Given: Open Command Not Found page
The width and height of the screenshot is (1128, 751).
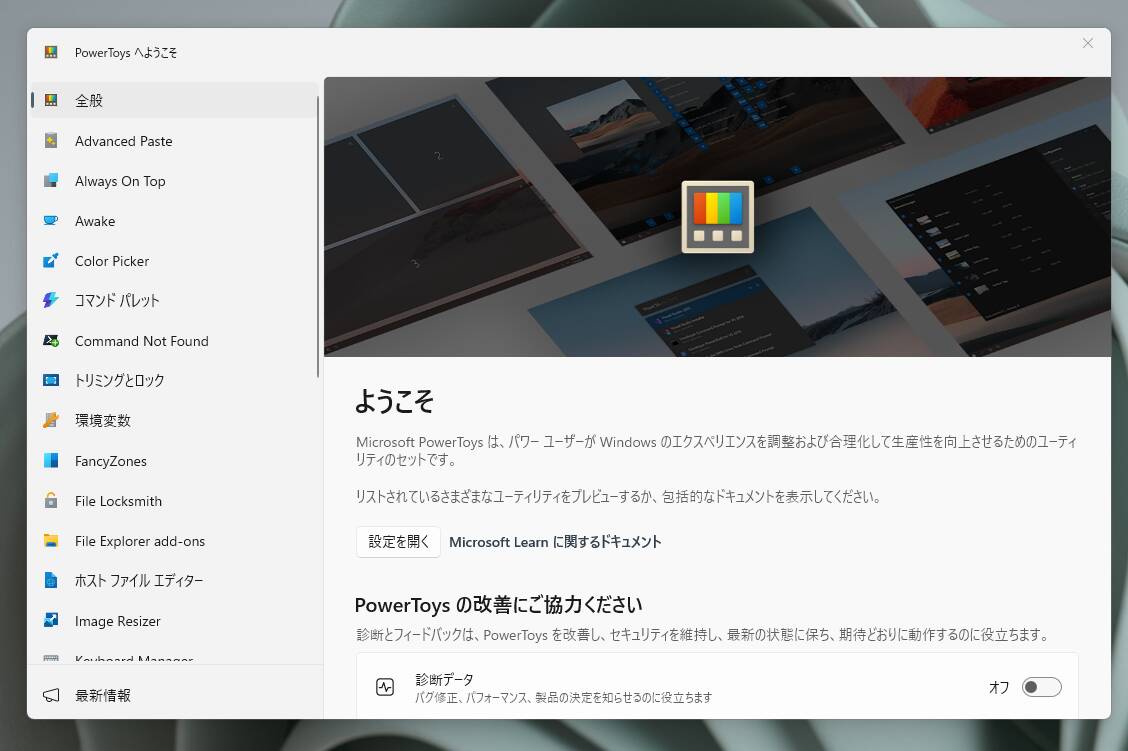Looking at the screenshot, I should pyautogui.click(x=174, y=340).
